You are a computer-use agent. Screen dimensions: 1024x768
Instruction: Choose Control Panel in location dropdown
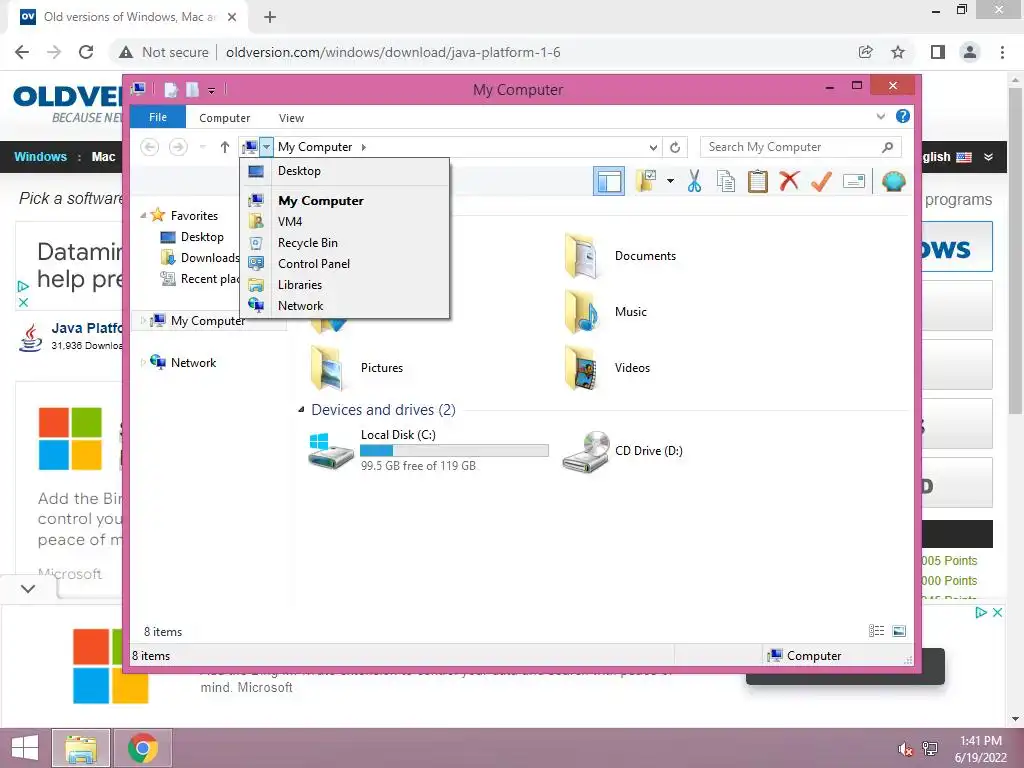point(345,264)
